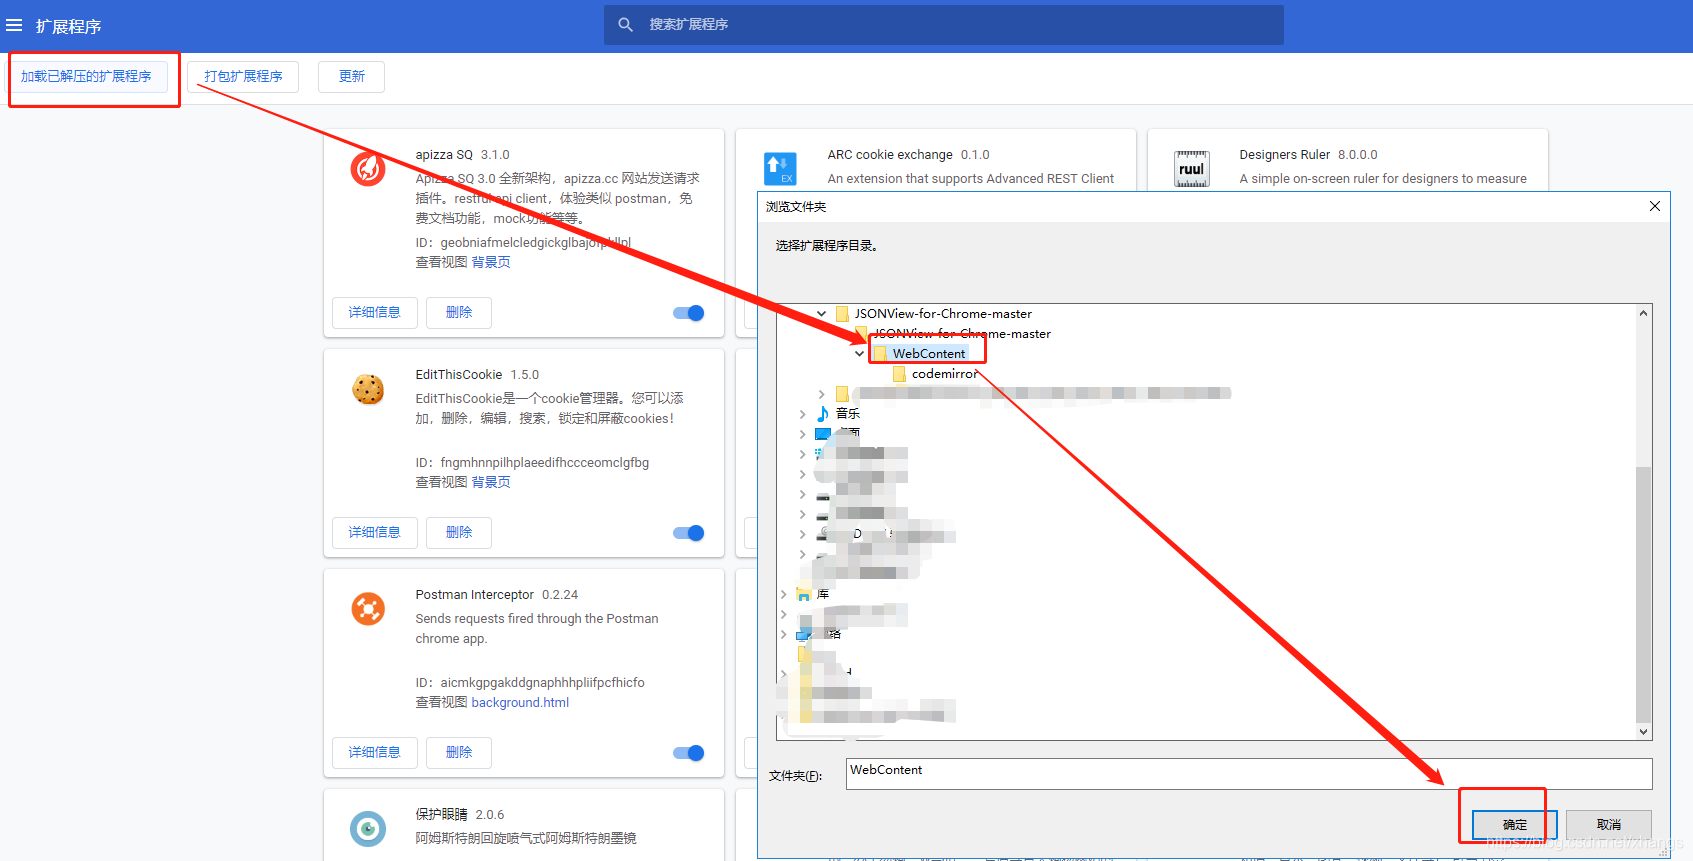Click the Libraries folder icon in tree
This screenshot has height=861, width=1693.
804,594
